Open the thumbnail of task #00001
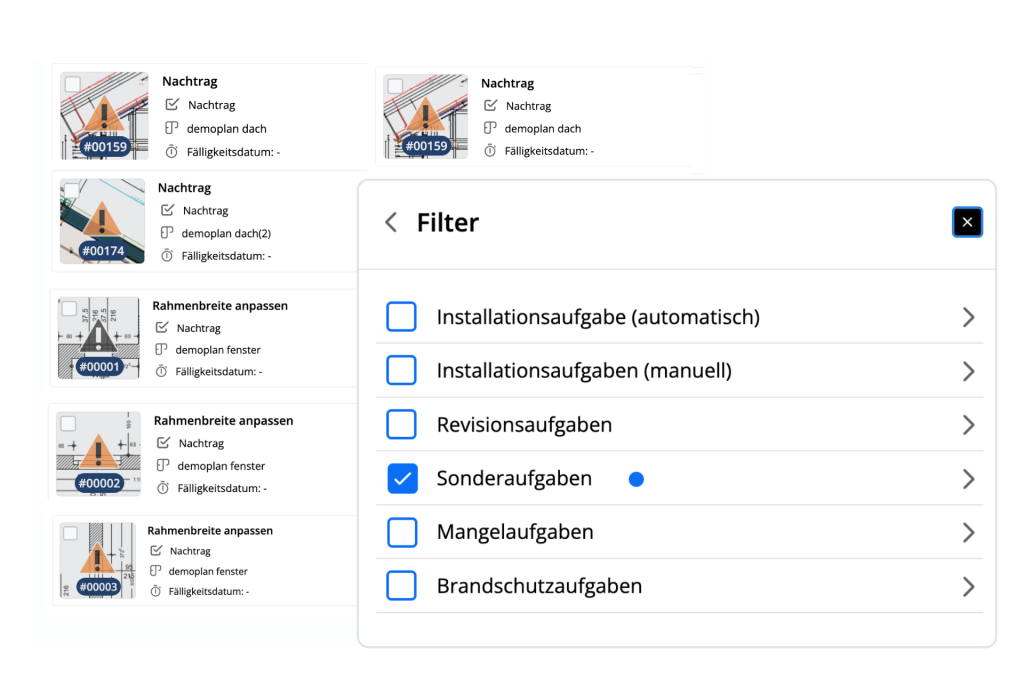Image resolution: width=1024 pixels, height=683 pixels. (98, 338)
